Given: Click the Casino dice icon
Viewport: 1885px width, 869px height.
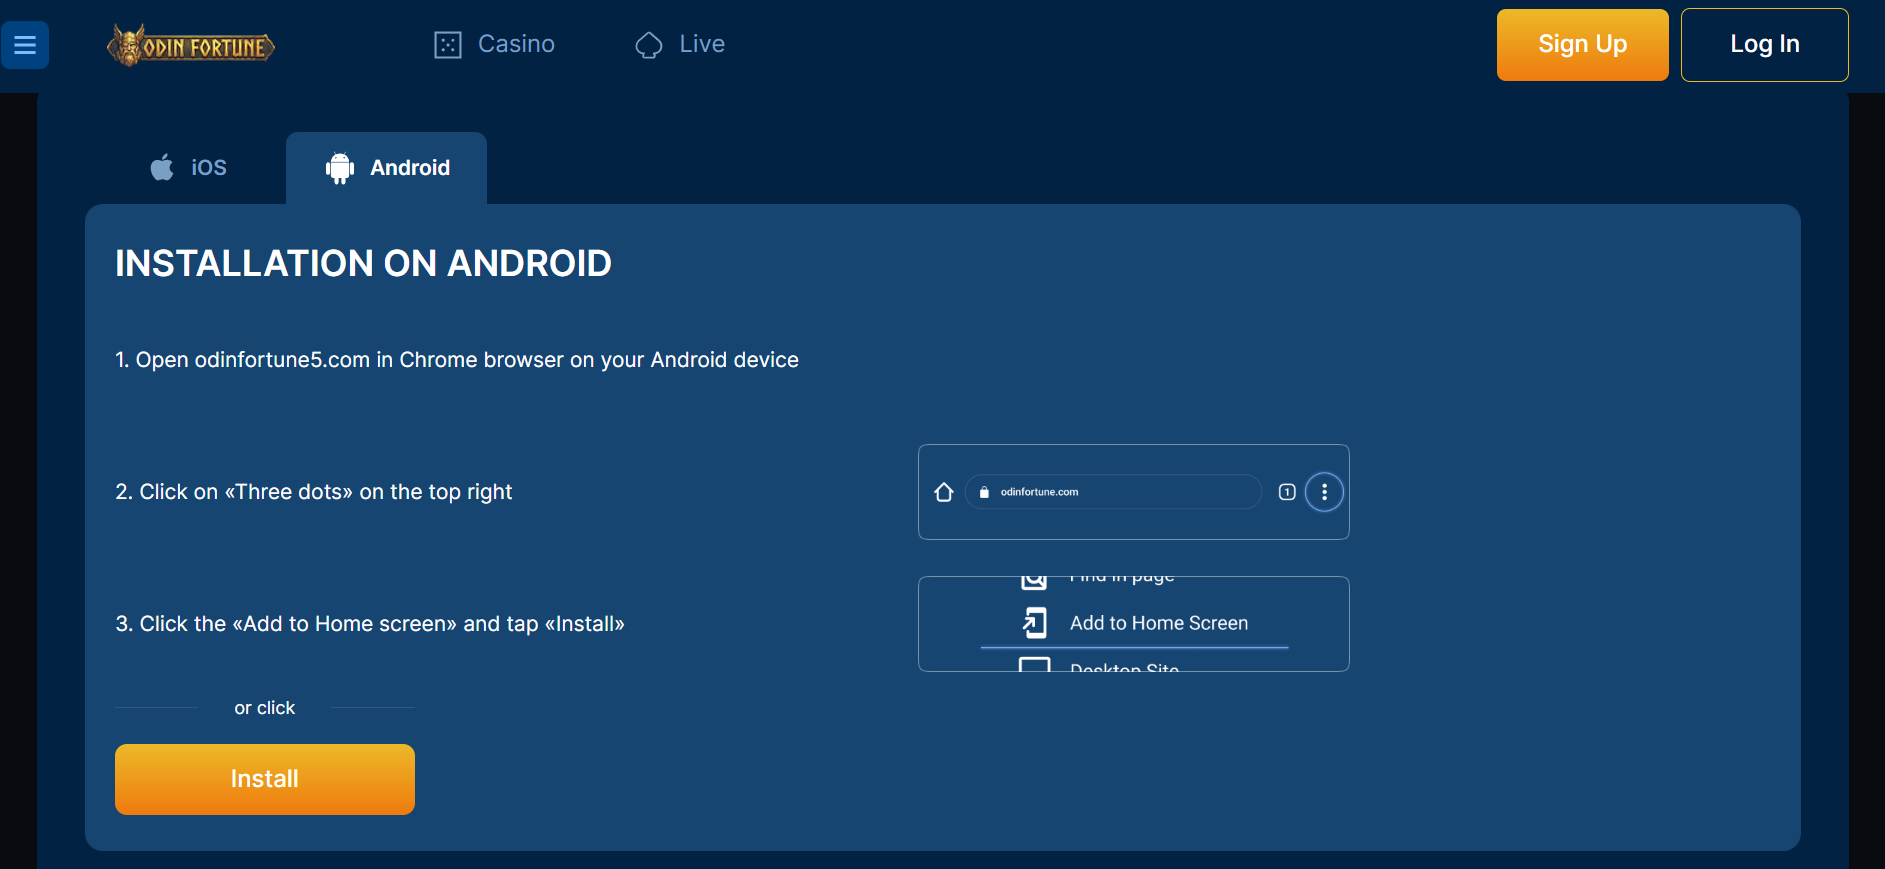Looking at the screenshot, I should (447, 45).
